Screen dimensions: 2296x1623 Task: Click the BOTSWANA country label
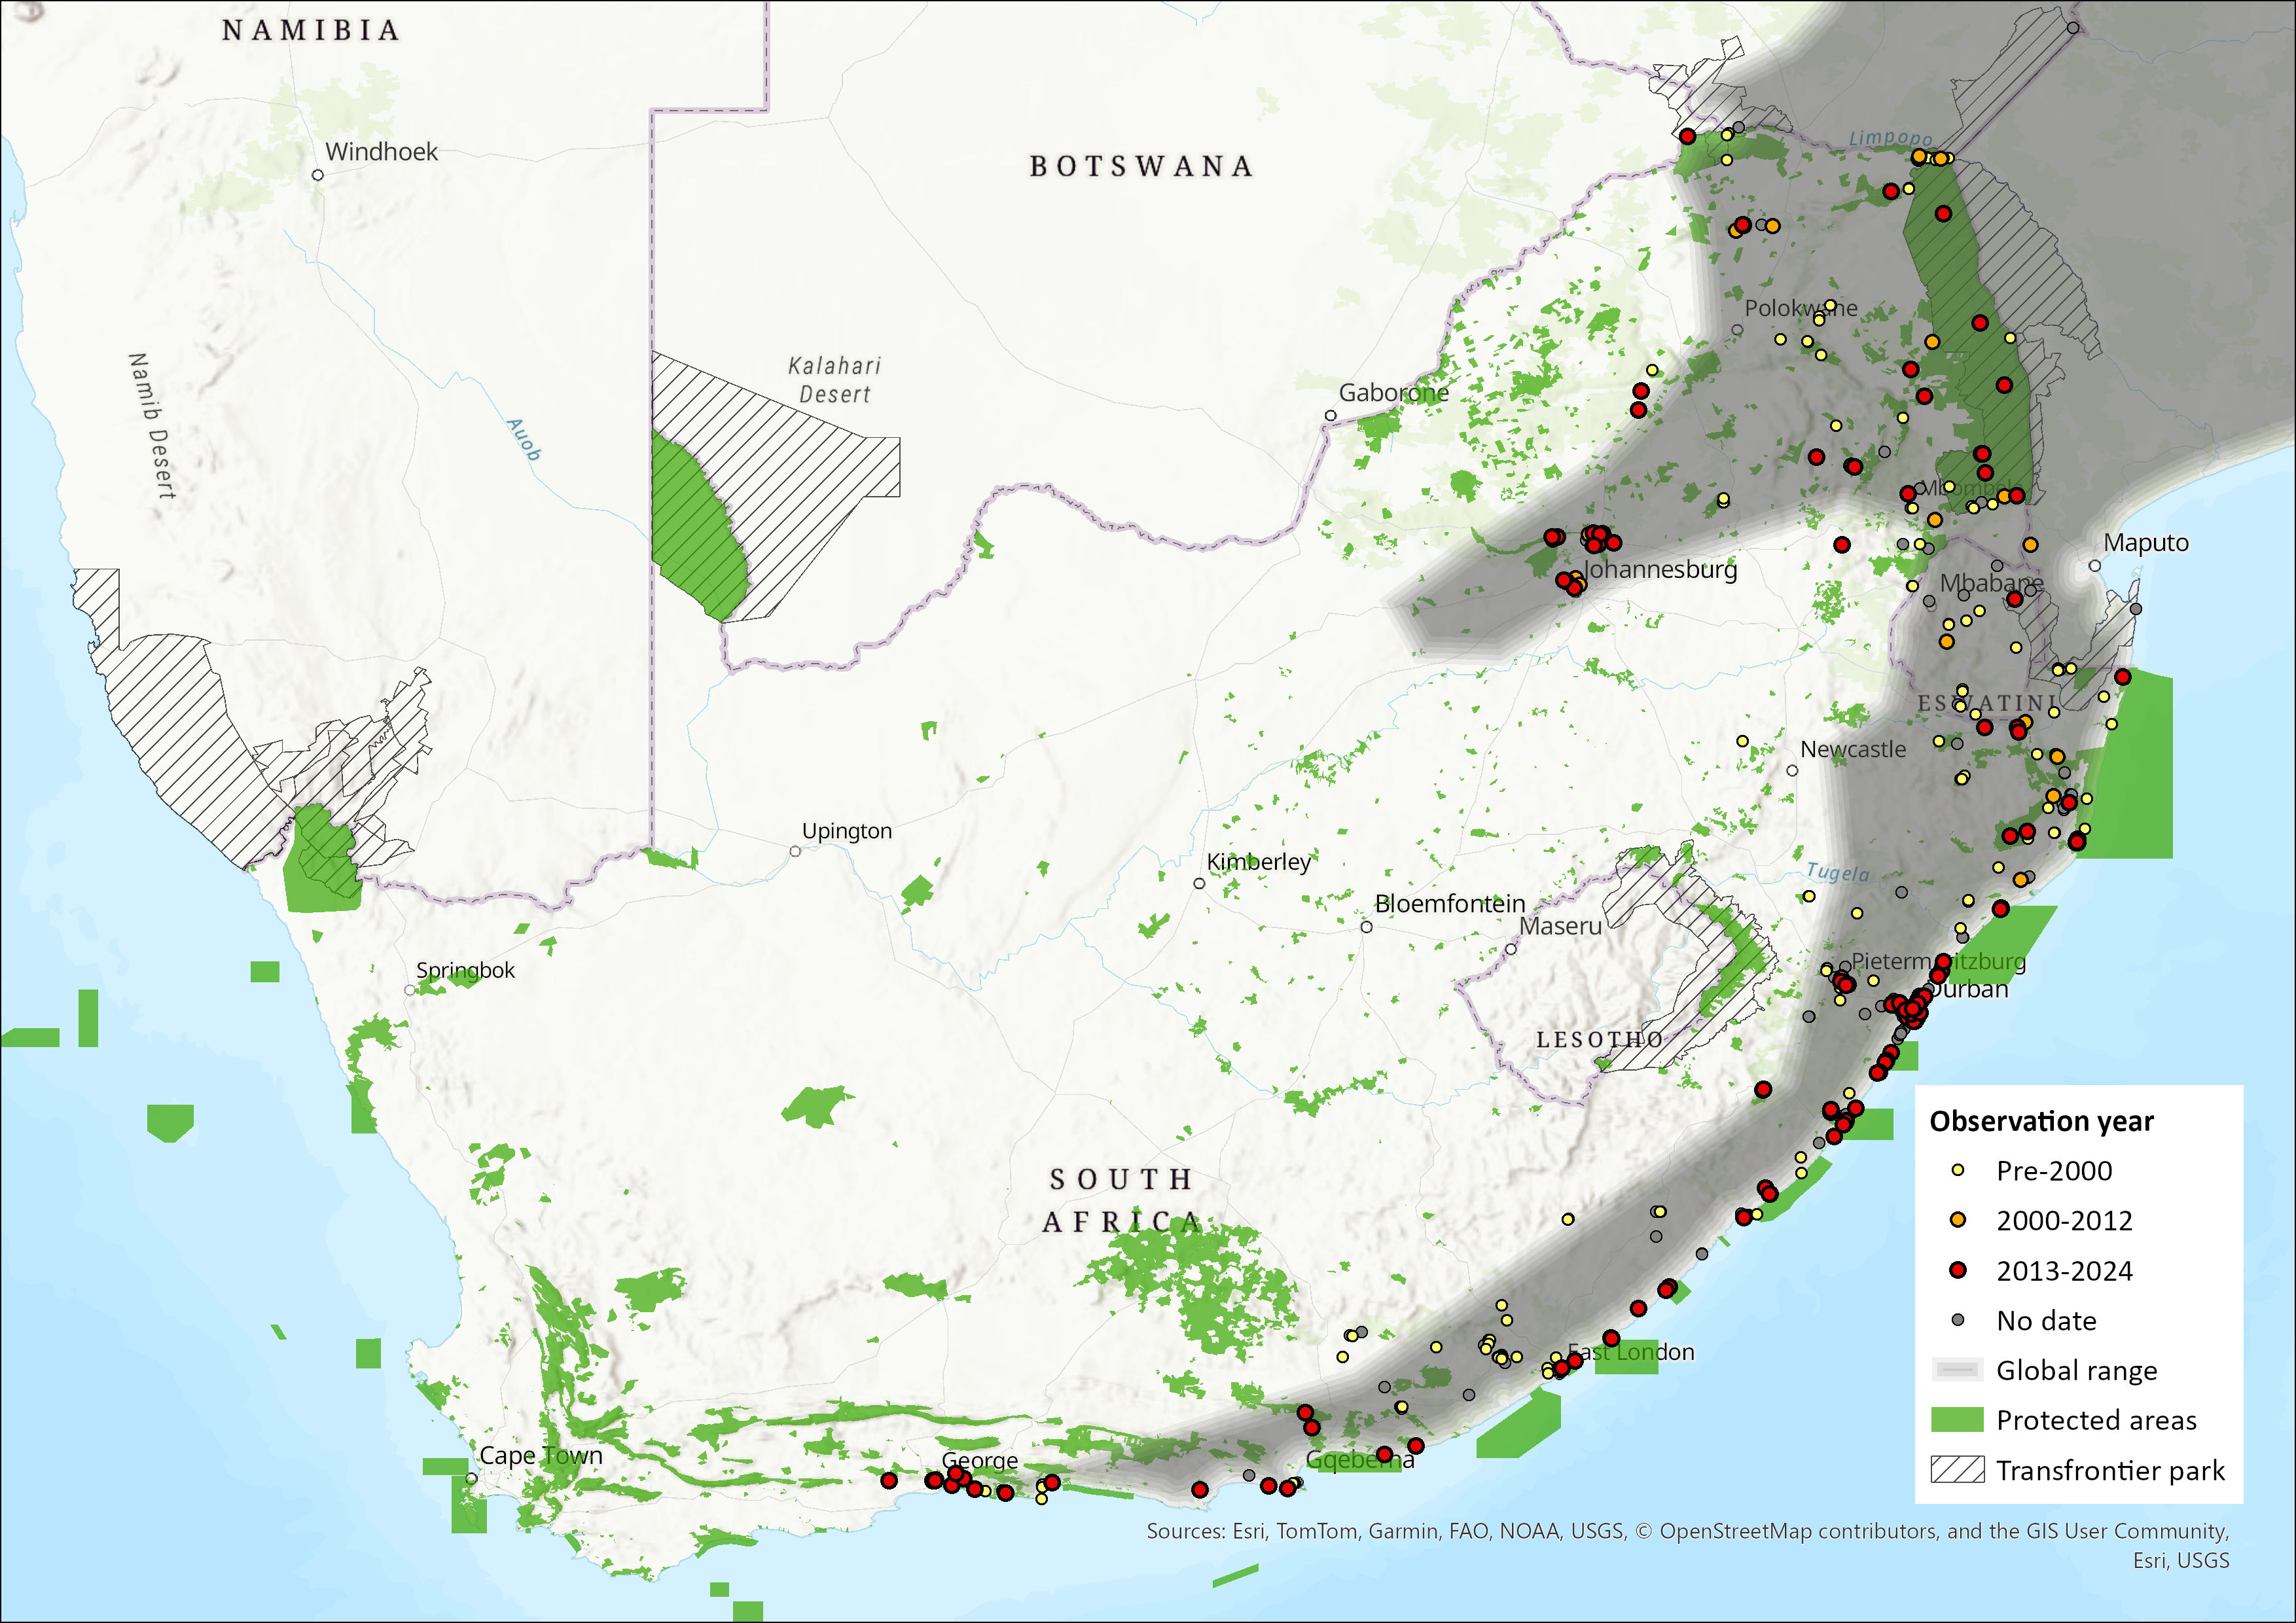[1141, 166]
